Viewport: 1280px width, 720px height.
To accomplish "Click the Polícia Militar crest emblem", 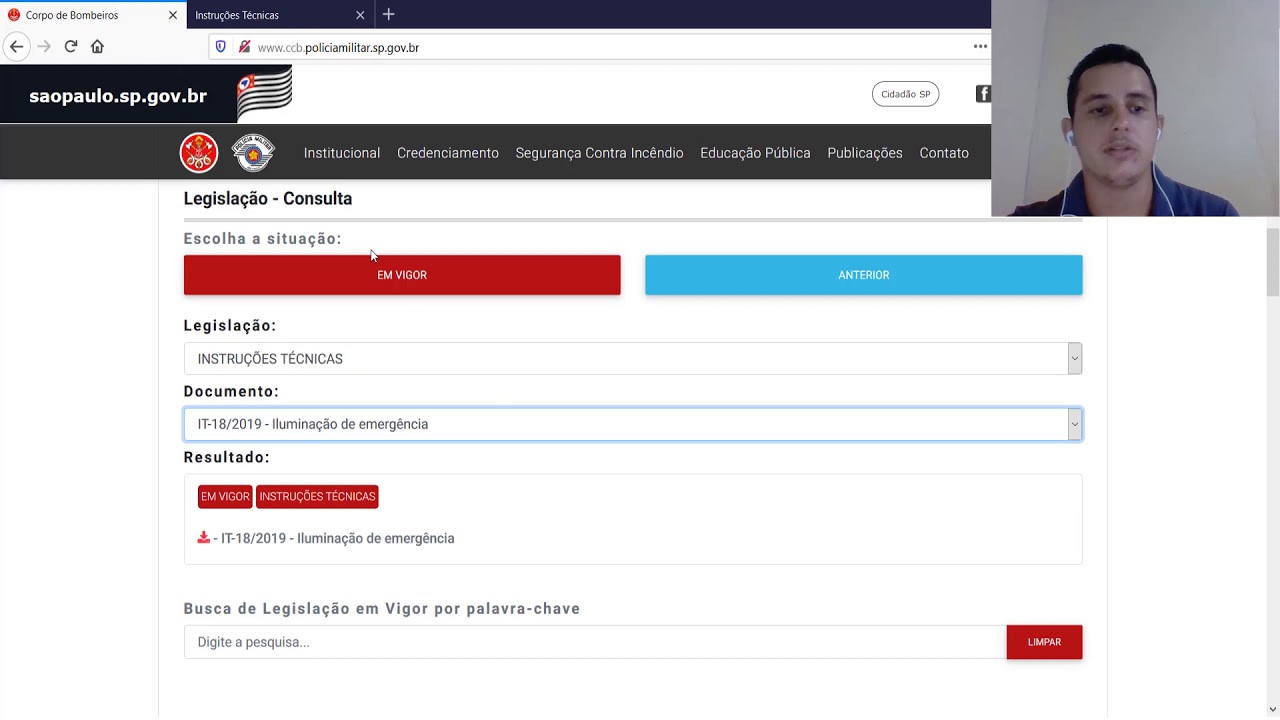I will point(253,153).
